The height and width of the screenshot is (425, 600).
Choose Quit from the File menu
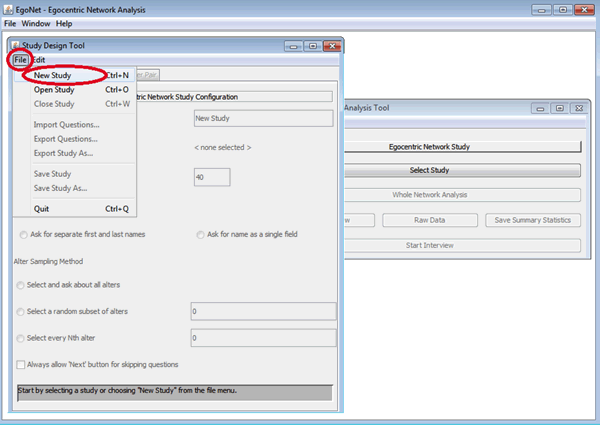(x=75, y=209)
